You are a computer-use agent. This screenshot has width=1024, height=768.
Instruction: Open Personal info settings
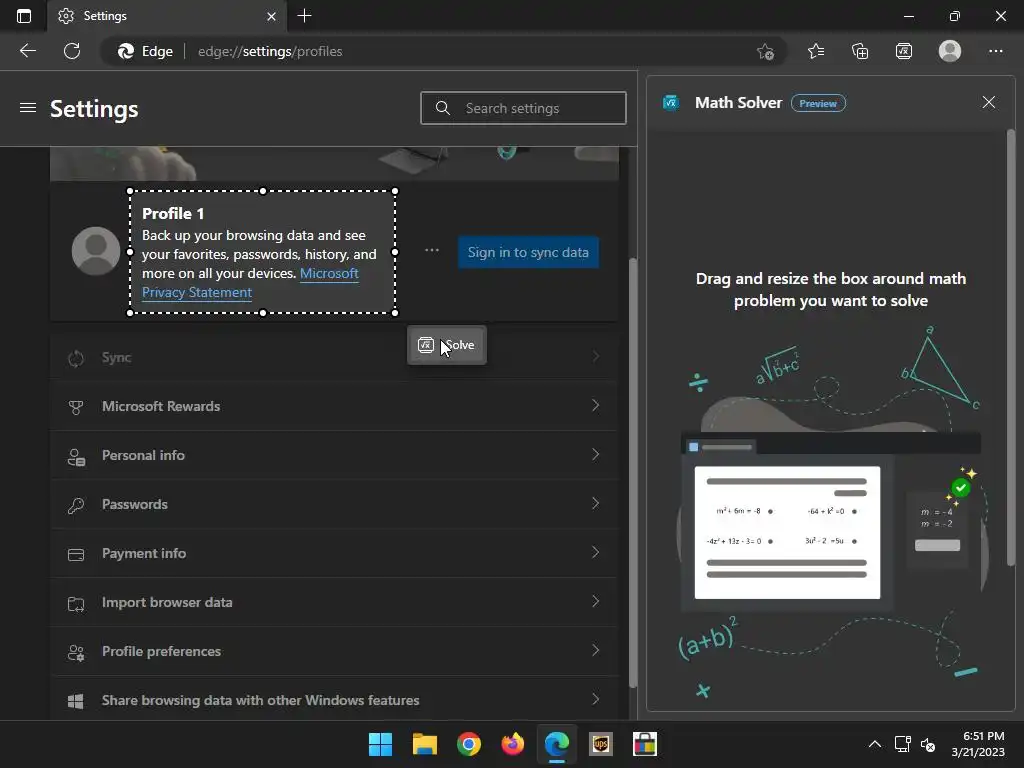pyautogui.click(x=334, y=455)
